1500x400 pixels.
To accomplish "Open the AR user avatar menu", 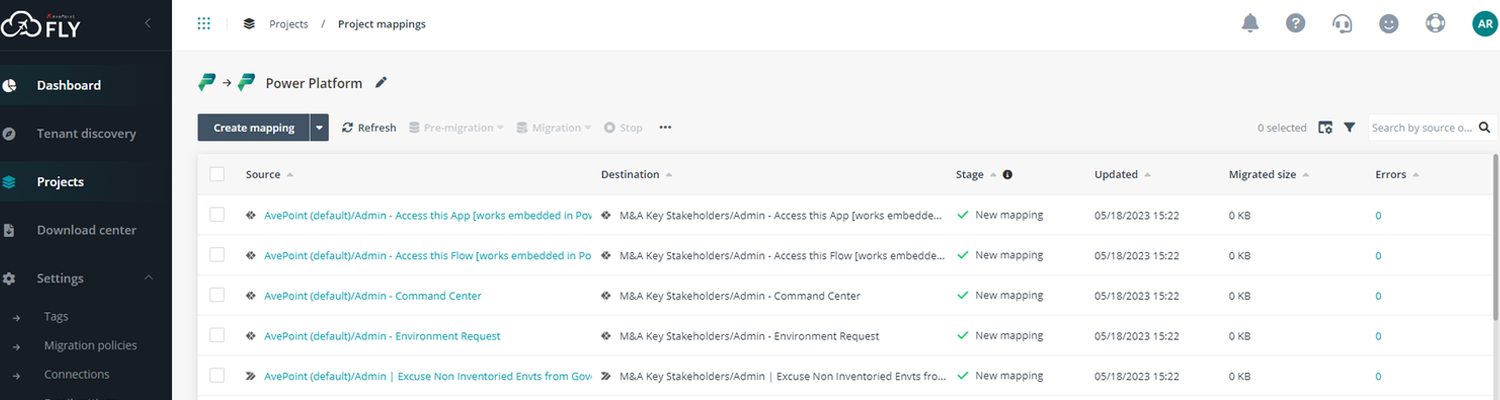I will 1484,23.
